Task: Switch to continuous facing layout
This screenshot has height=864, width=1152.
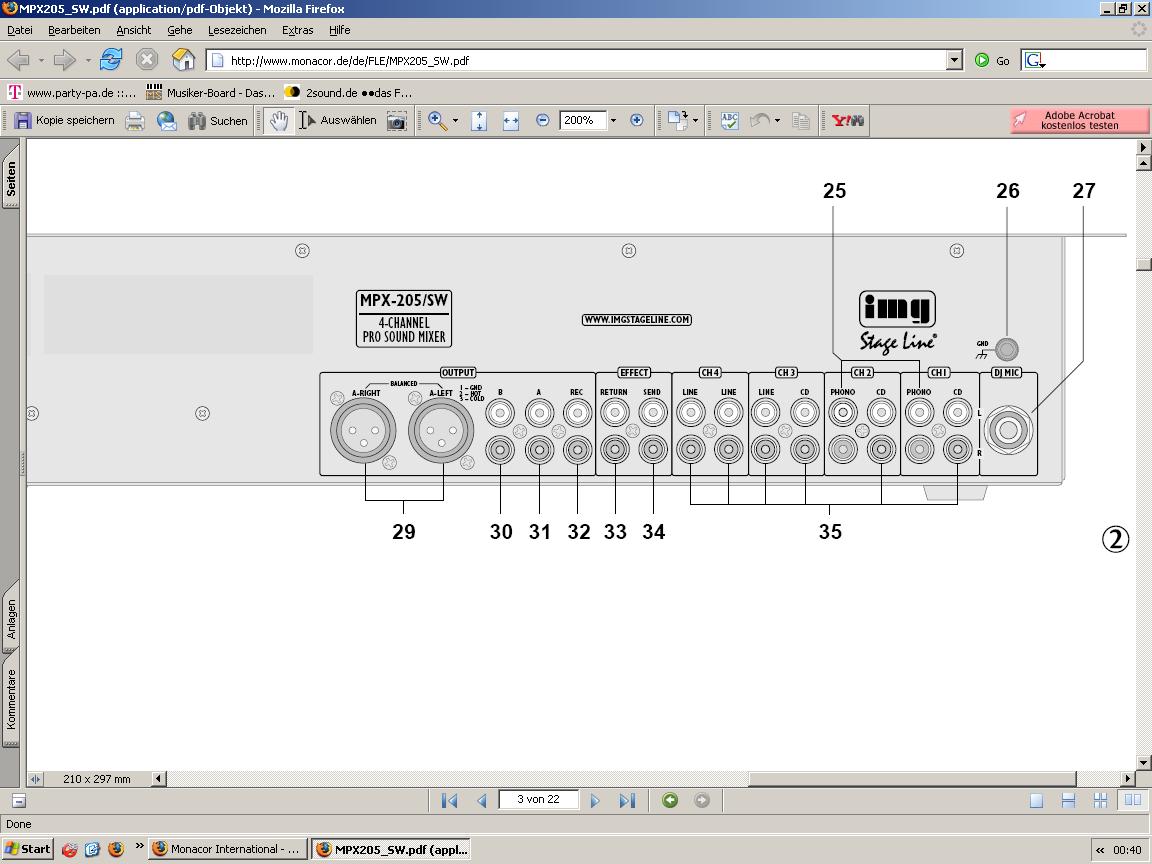Action: point(1101,800)
